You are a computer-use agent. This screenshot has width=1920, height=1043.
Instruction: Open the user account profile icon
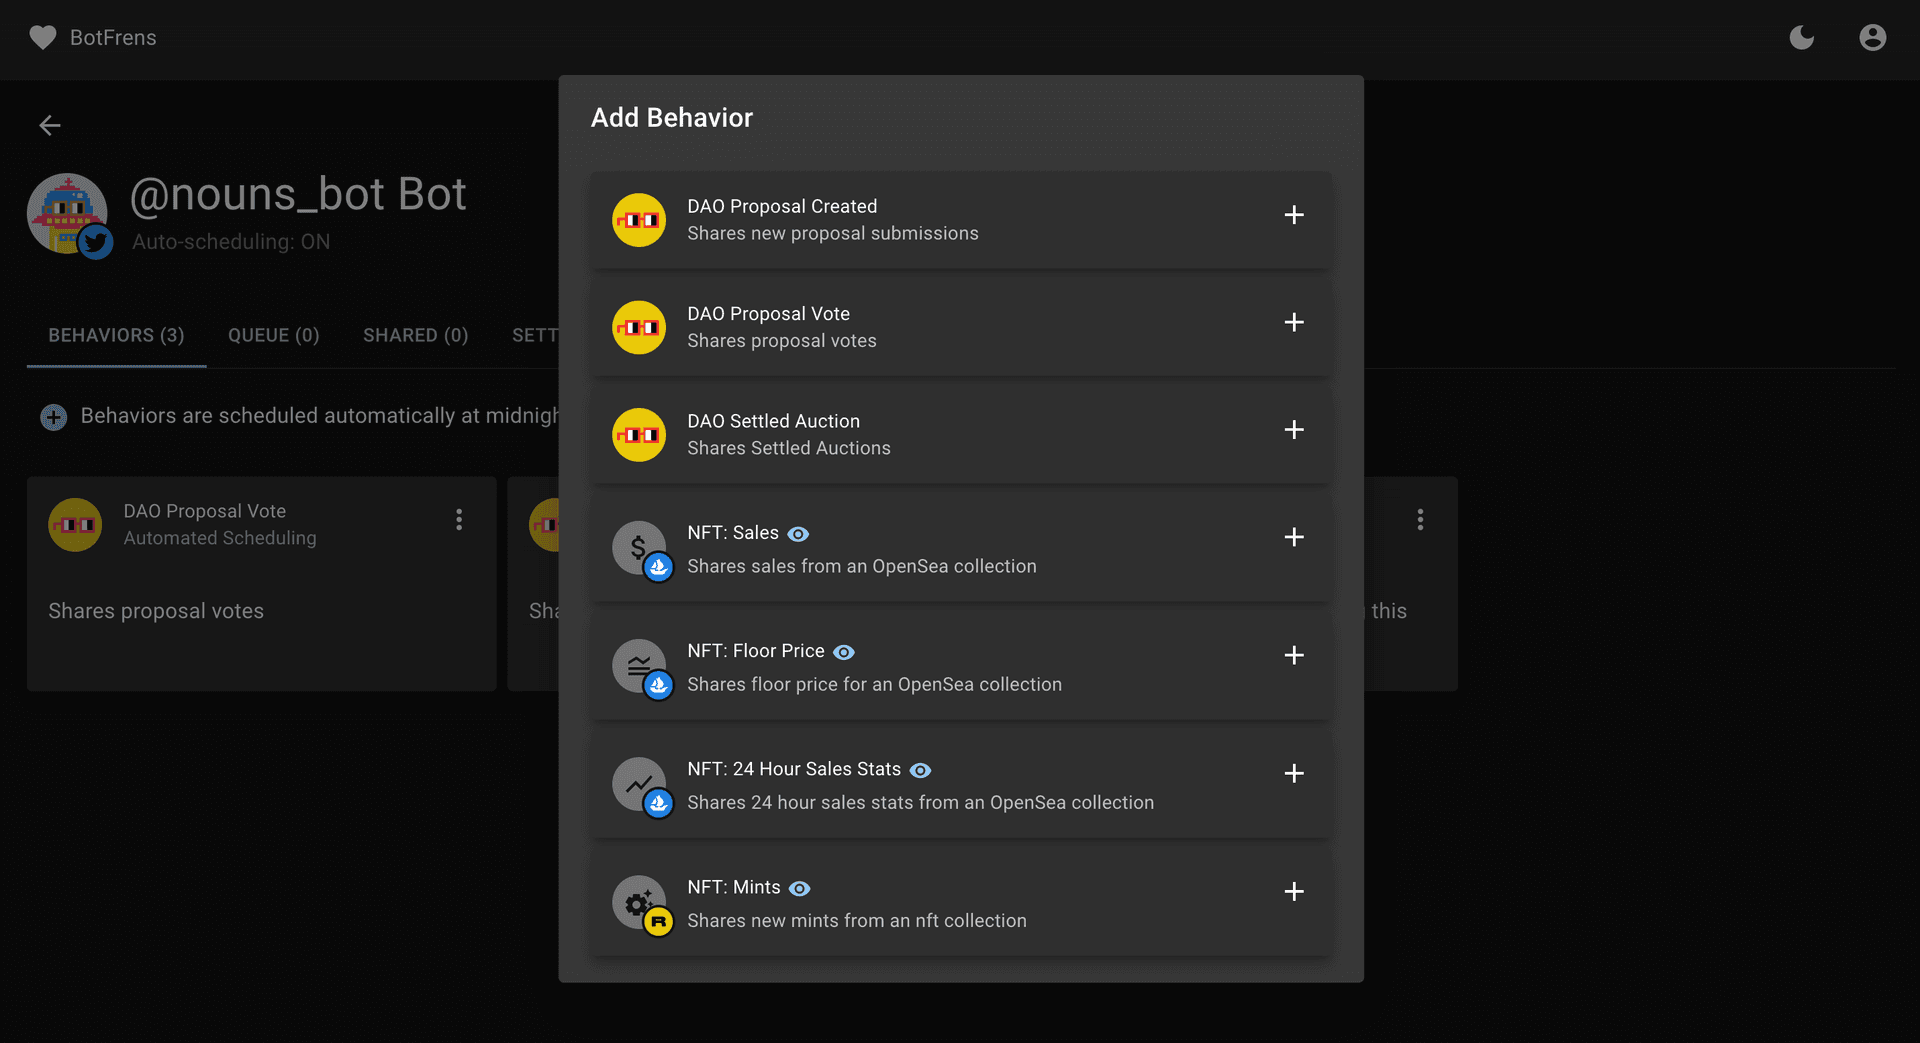pyautogui.click(x=1872, y=38)
